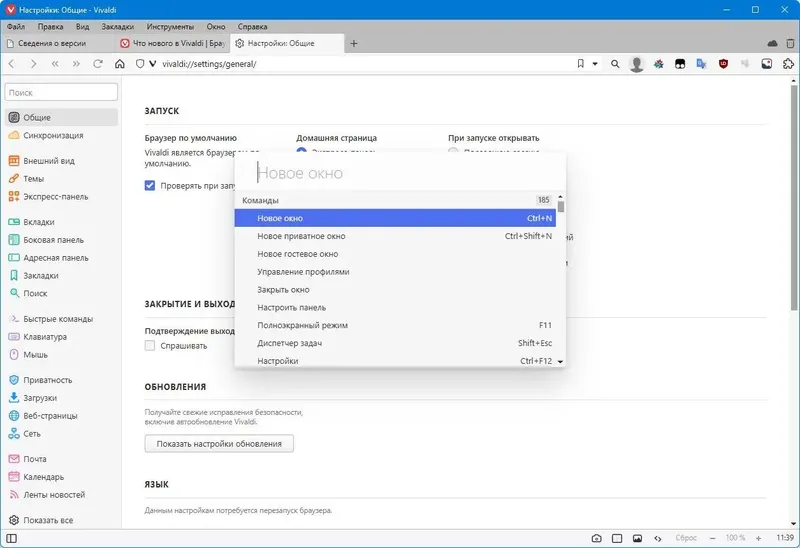The width and height of the screenshot is (800, 548).
Task: Click settings page vertical scrollbar thumb
Action: pos(794,196)
